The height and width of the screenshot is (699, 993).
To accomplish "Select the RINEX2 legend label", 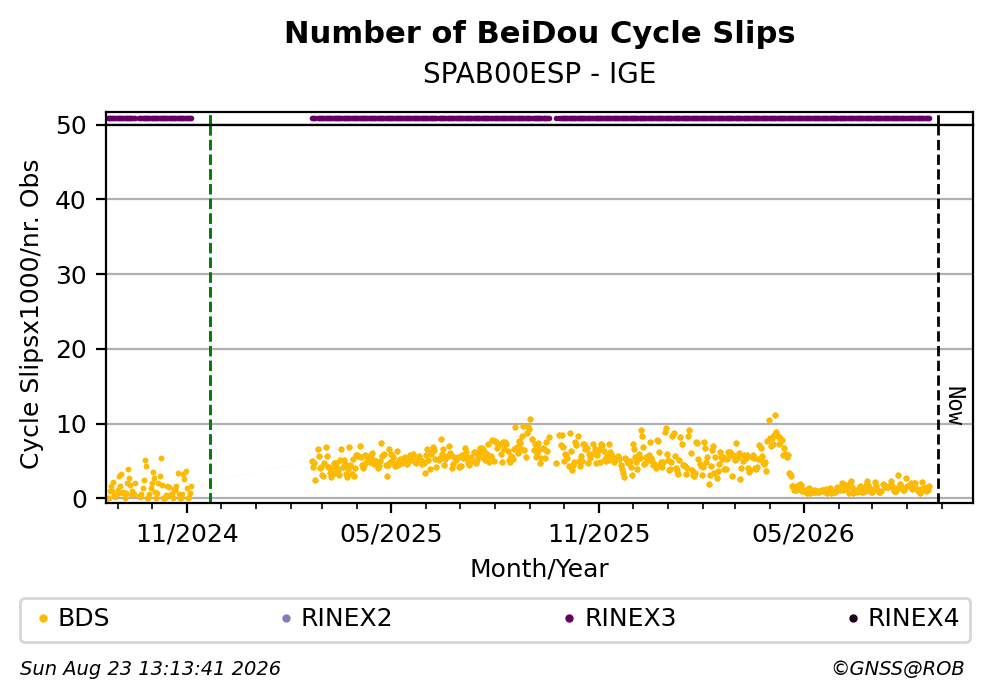I will [x=346, y=618].
